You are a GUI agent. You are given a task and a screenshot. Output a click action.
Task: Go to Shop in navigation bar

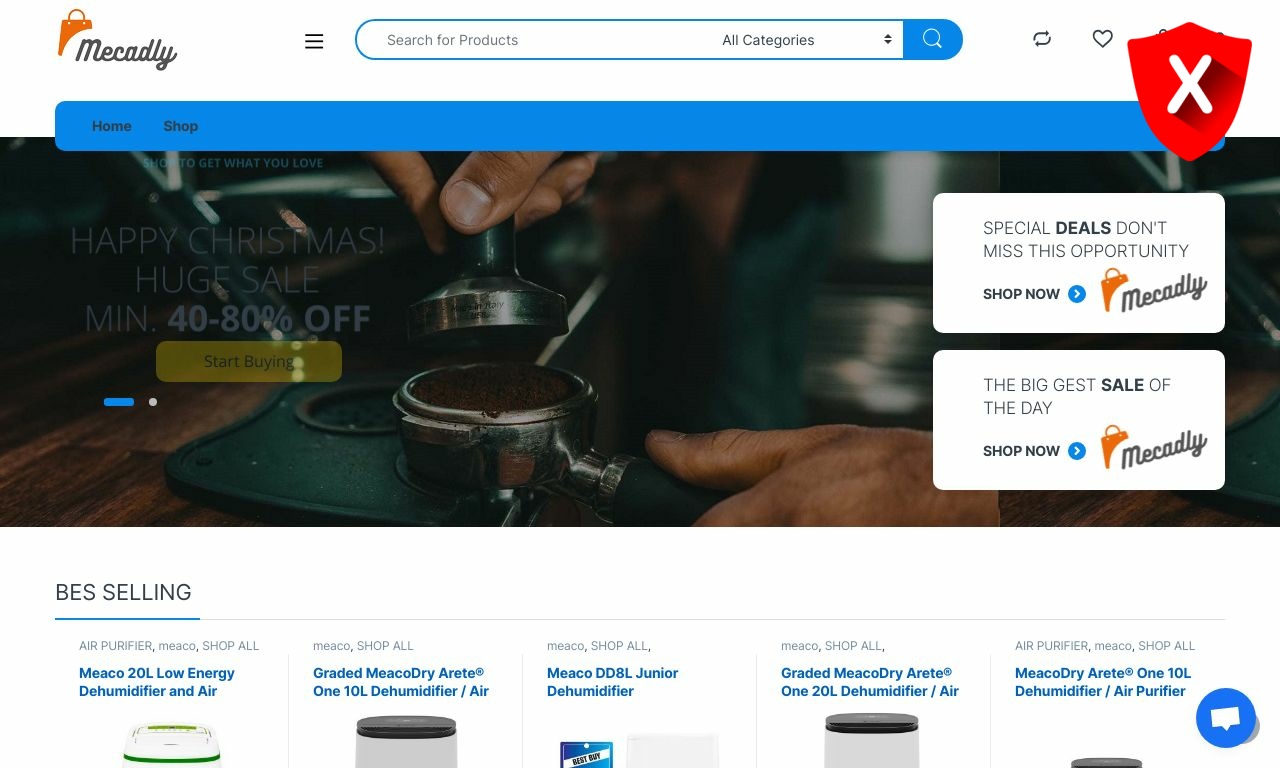[181, 126]
